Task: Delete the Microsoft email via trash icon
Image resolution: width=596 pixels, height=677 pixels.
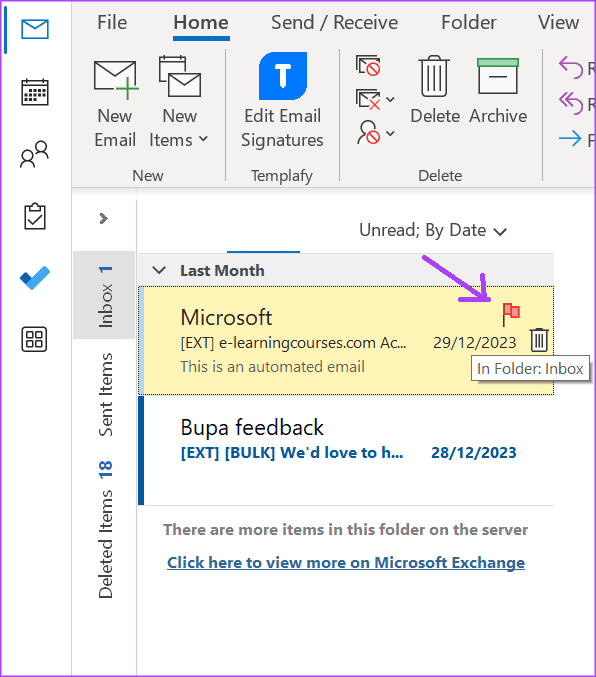Action: point(539,340)
